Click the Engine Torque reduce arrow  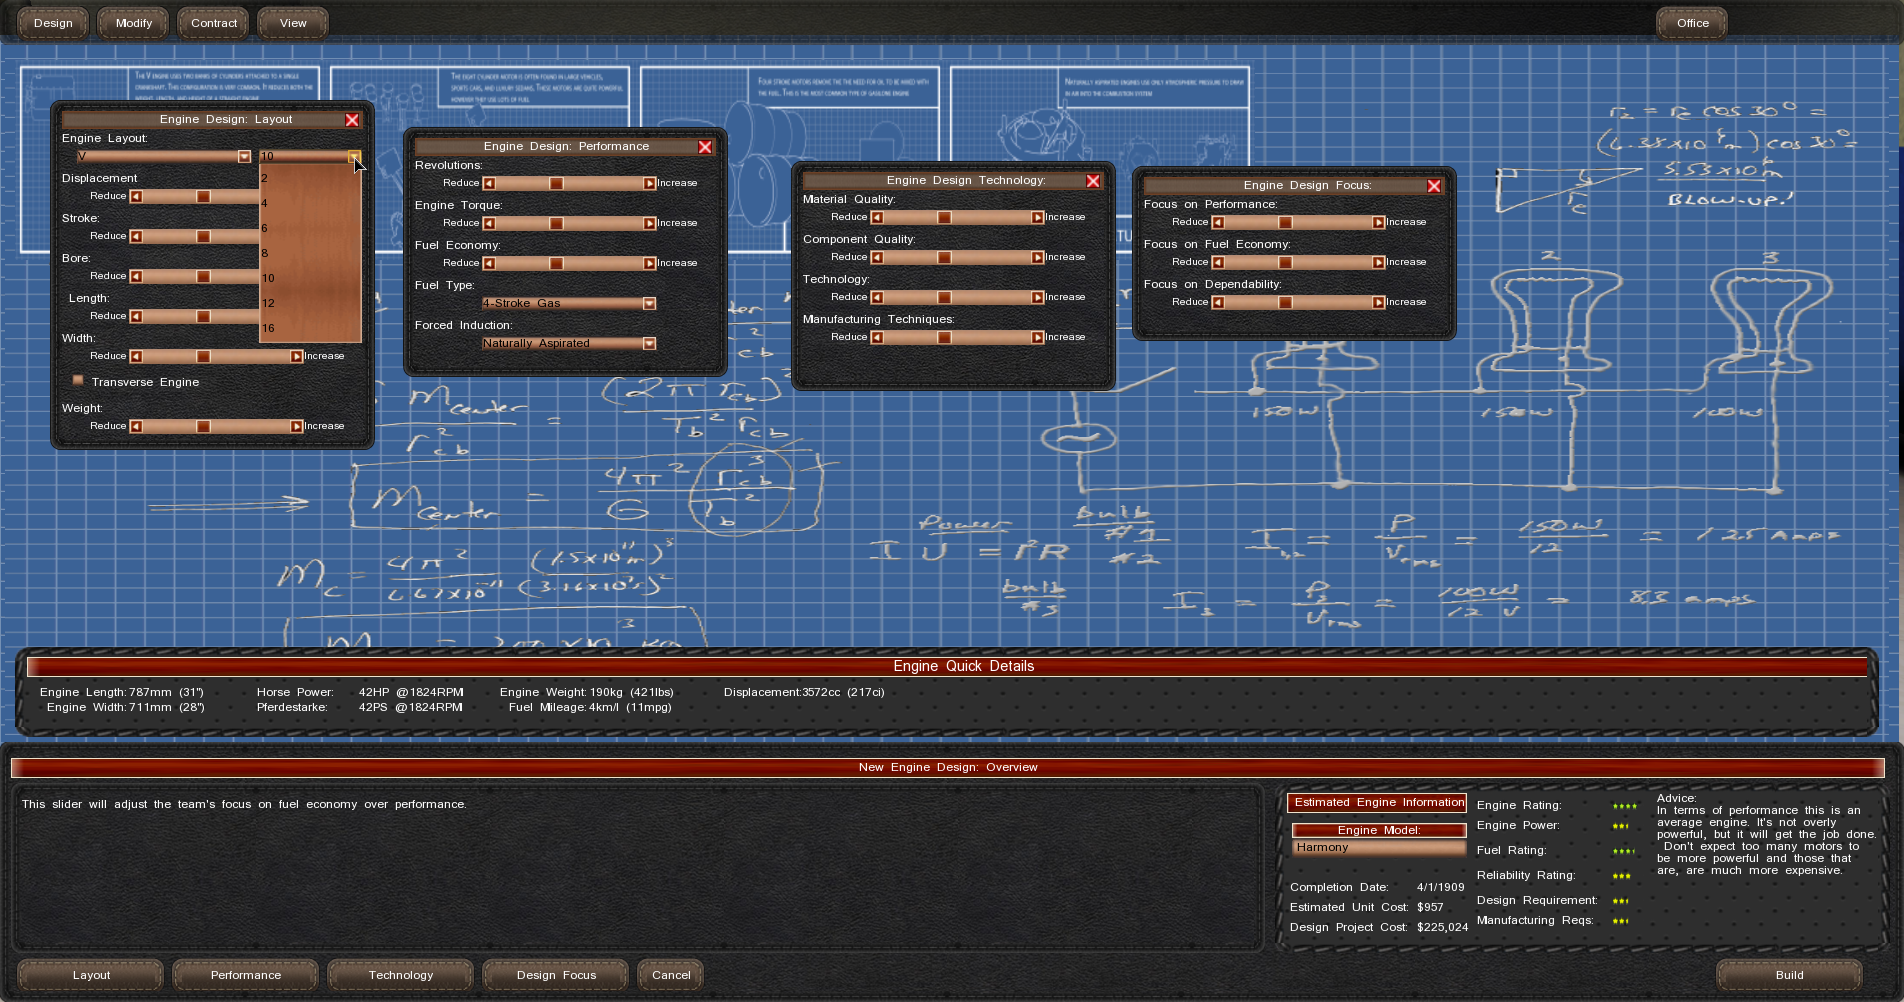pos(489,224)
